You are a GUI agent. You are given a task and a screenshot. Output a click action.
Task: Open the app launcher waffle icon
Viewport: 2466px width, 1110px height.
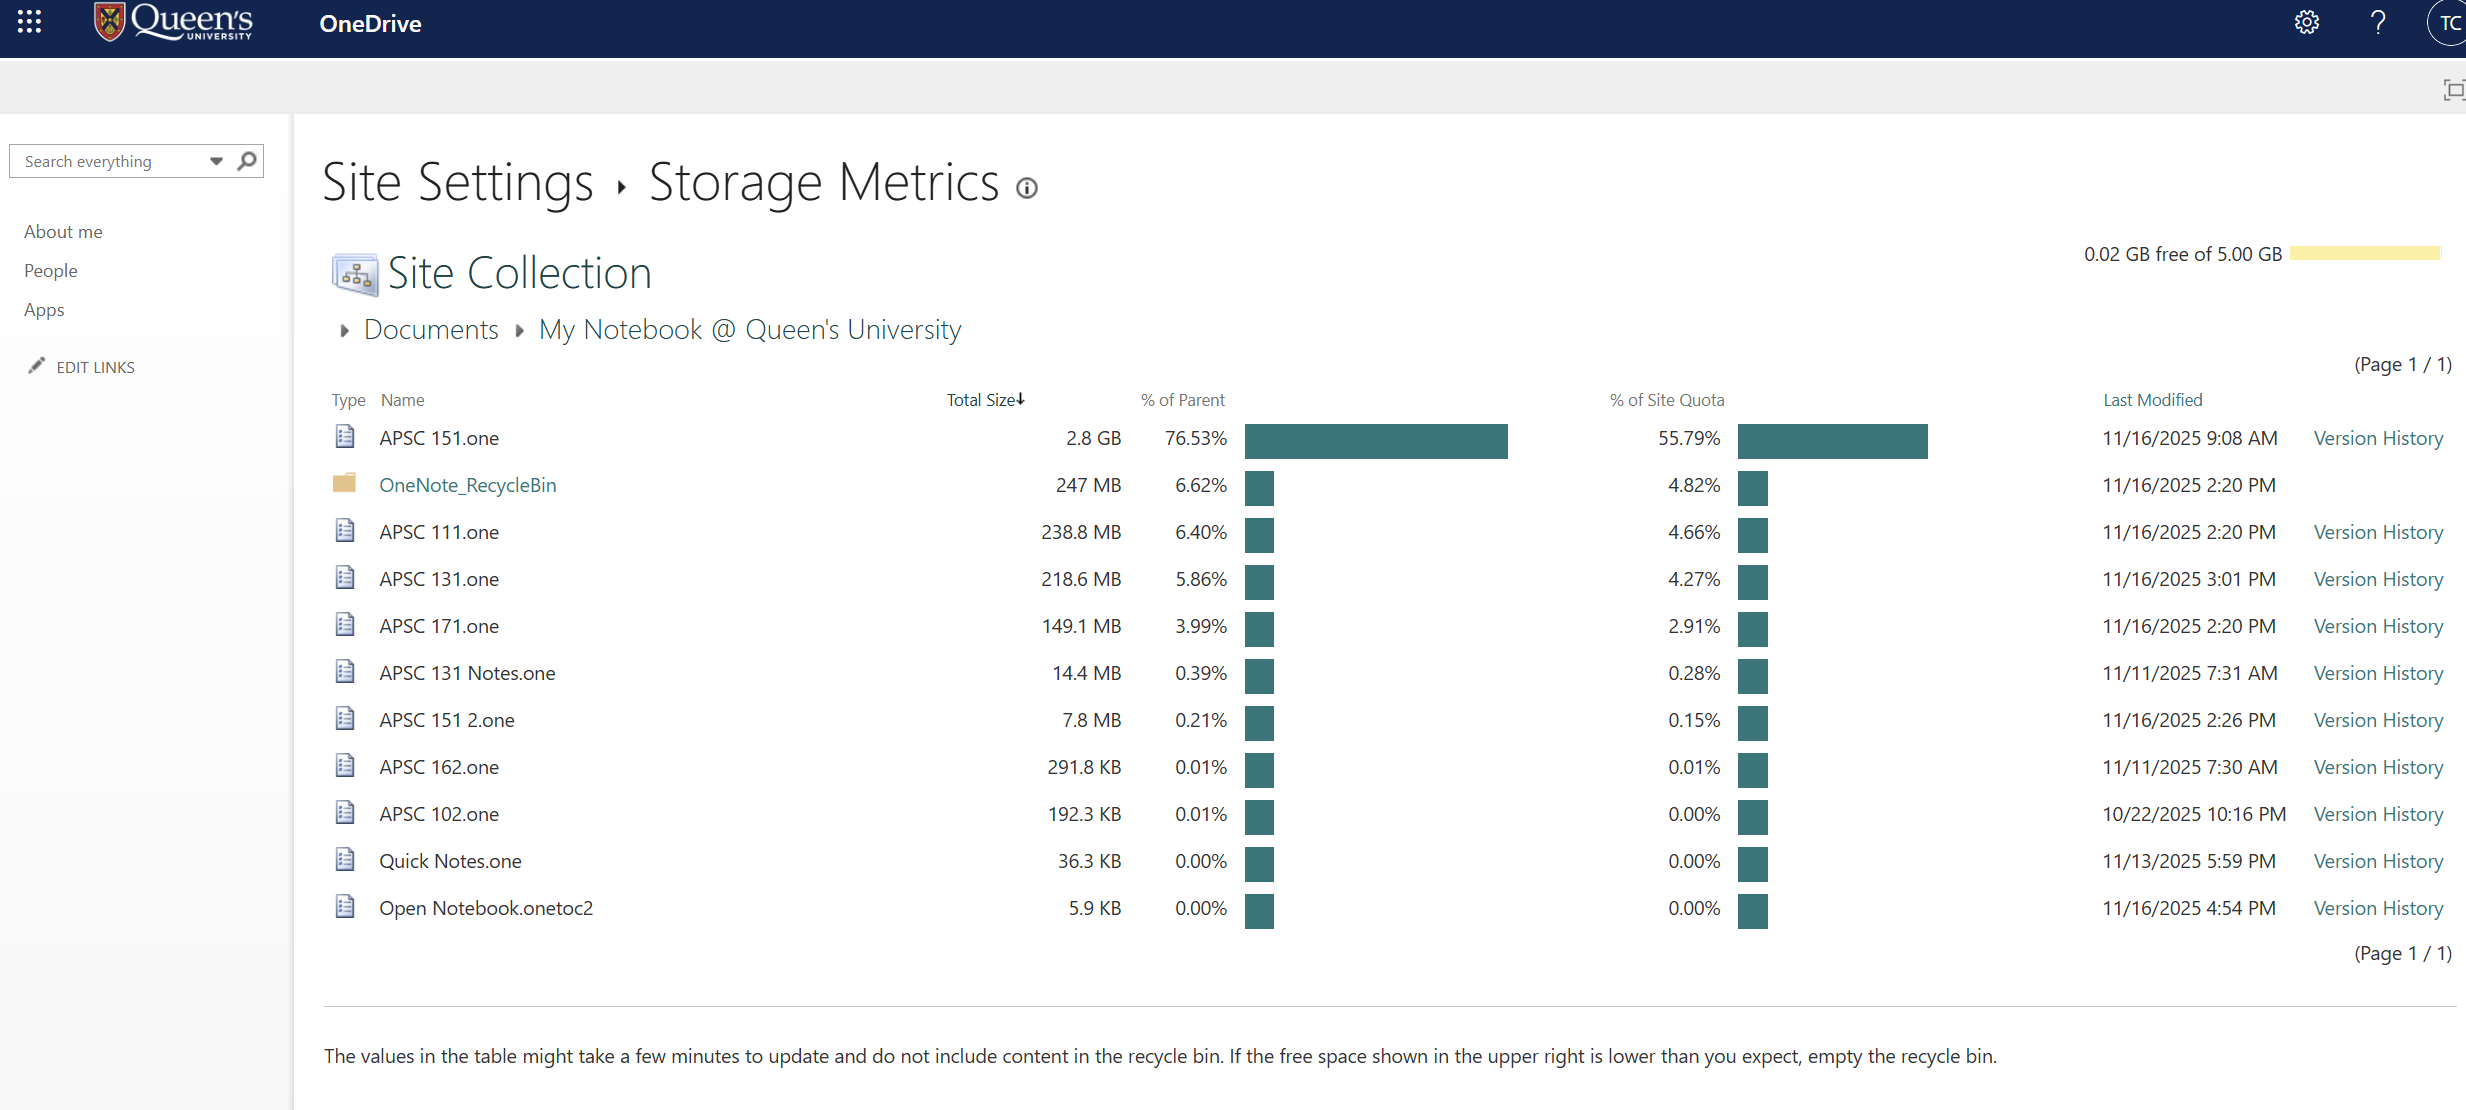click(x=29, y=22)
